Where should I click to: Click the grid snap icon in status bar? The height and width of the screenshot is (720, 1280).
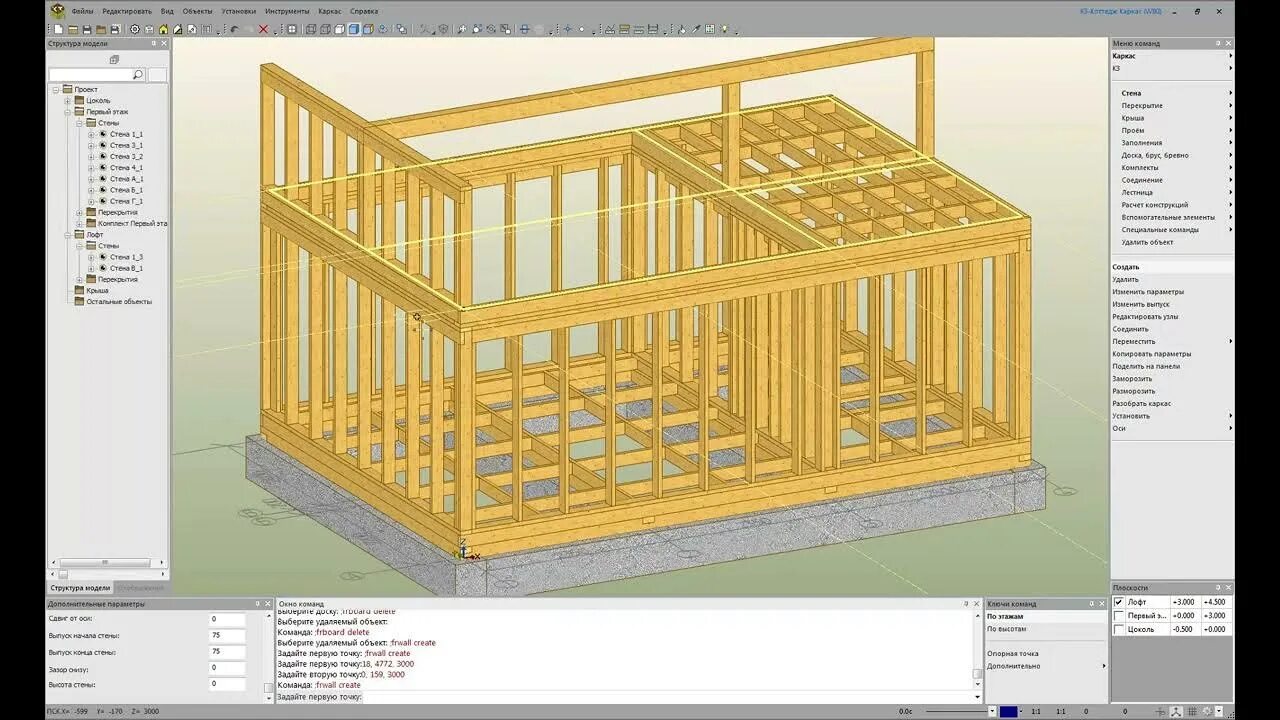(1191, 710)
